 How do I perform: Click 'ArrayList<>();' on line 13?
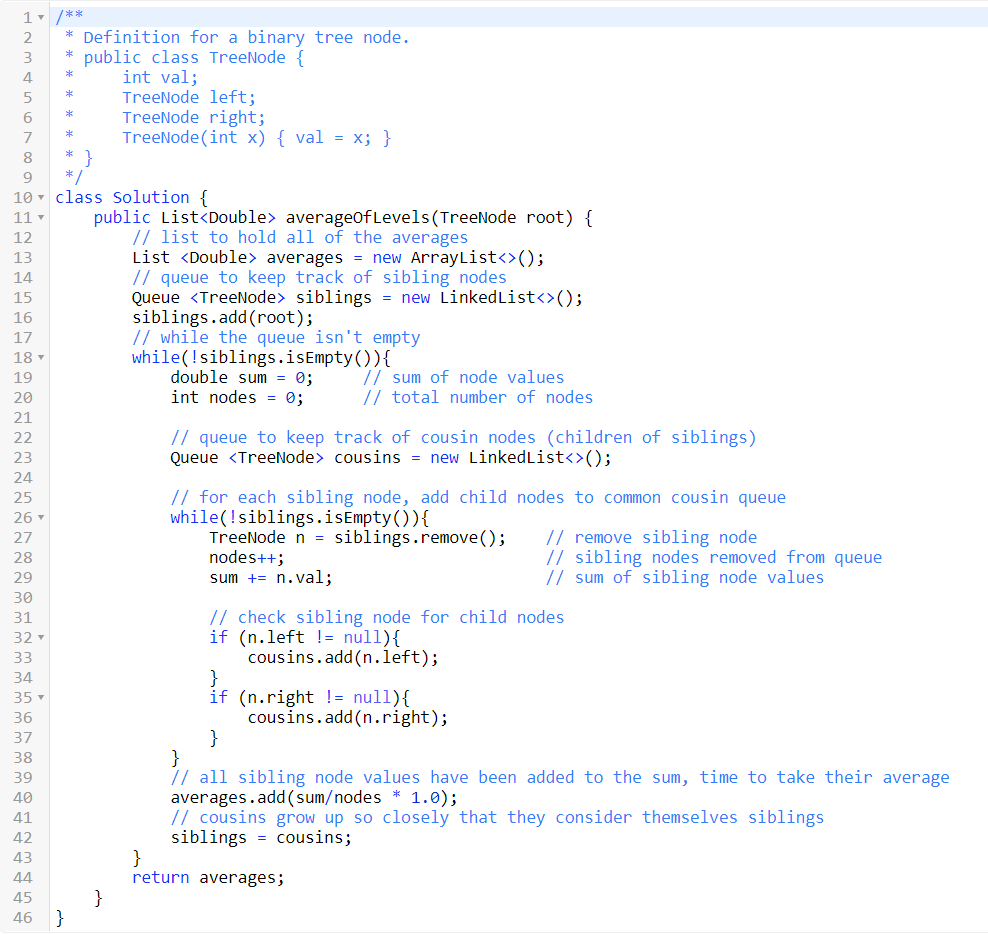[x=478, y=257]
